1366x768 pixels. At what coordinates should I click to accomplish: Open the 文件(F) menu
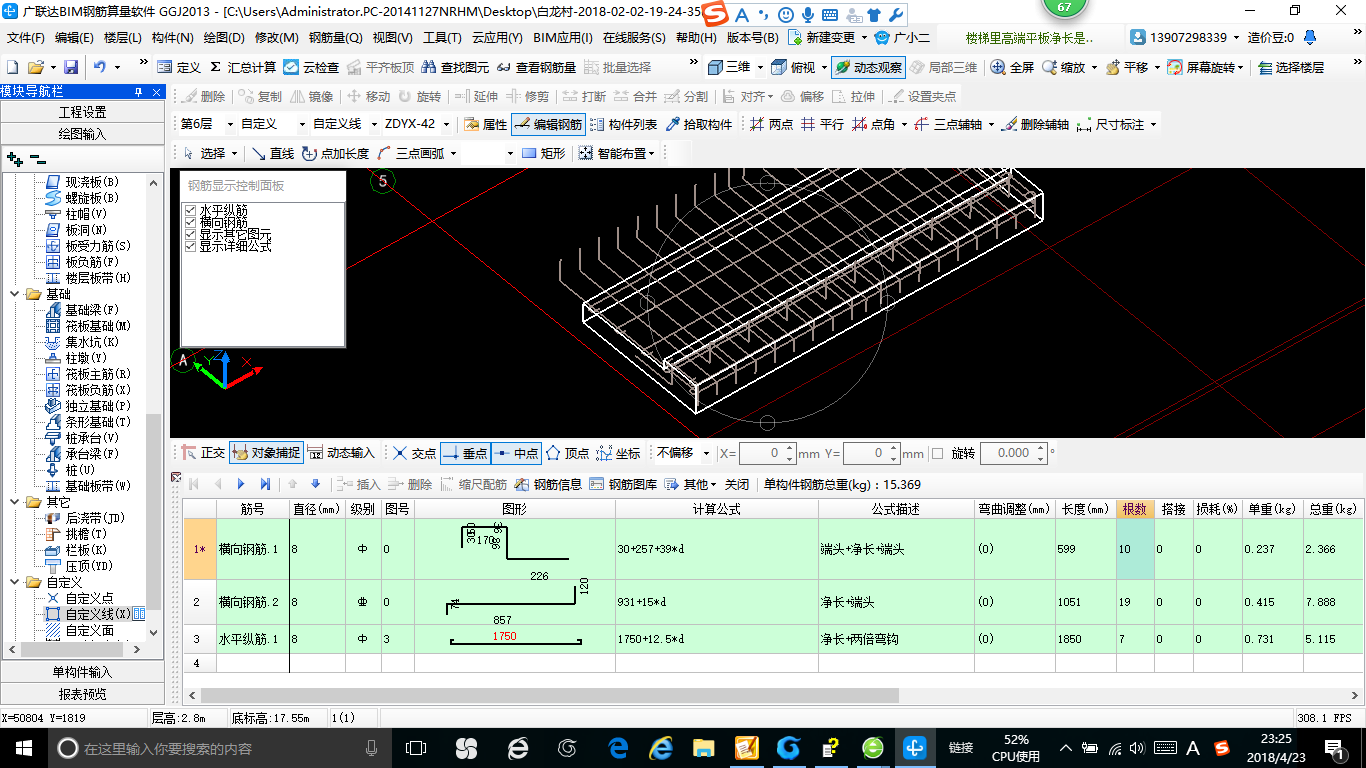pos(26,38)
